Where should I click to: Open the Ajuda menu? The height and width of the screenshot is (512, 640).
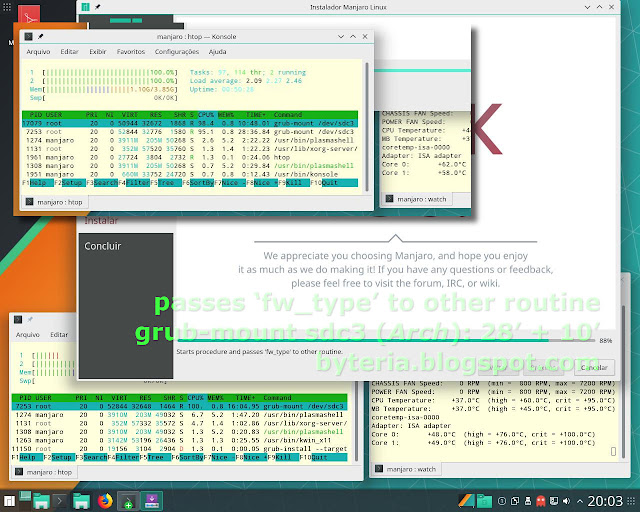(218, 52)
